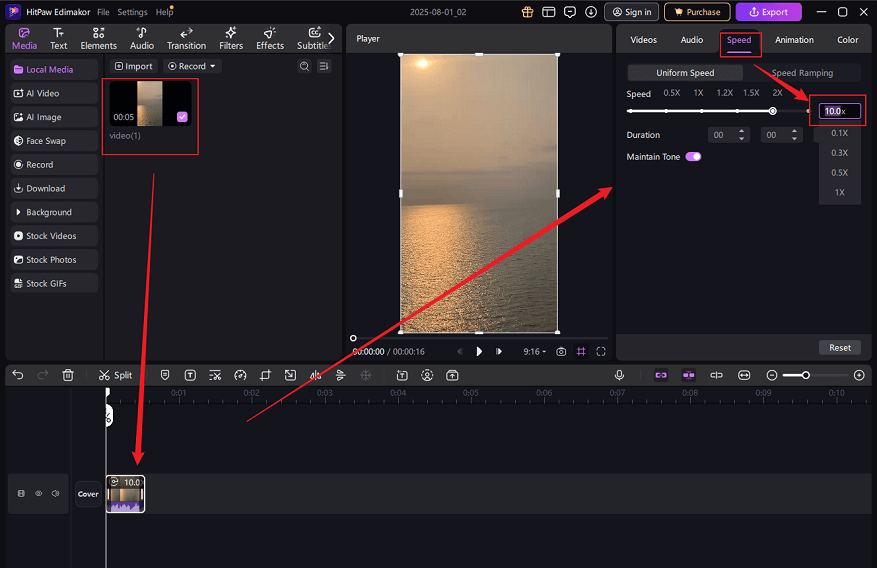877x568 pixels.
Task: Toggle the track visibility eye icon
Action: (x=39, y=494)
